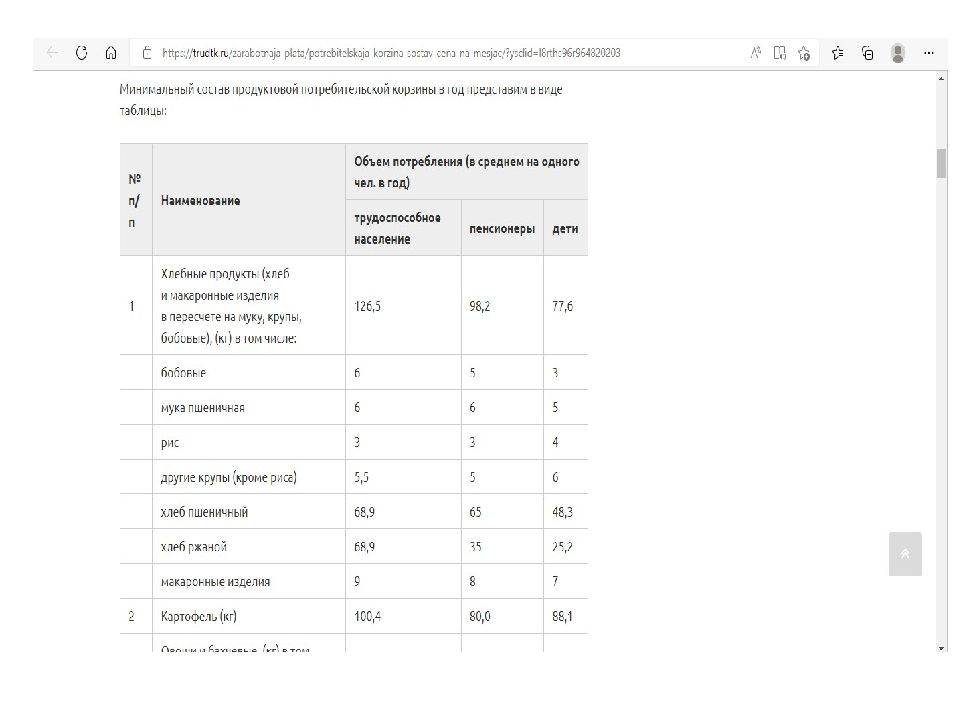Click the browser back arrow

52,53
